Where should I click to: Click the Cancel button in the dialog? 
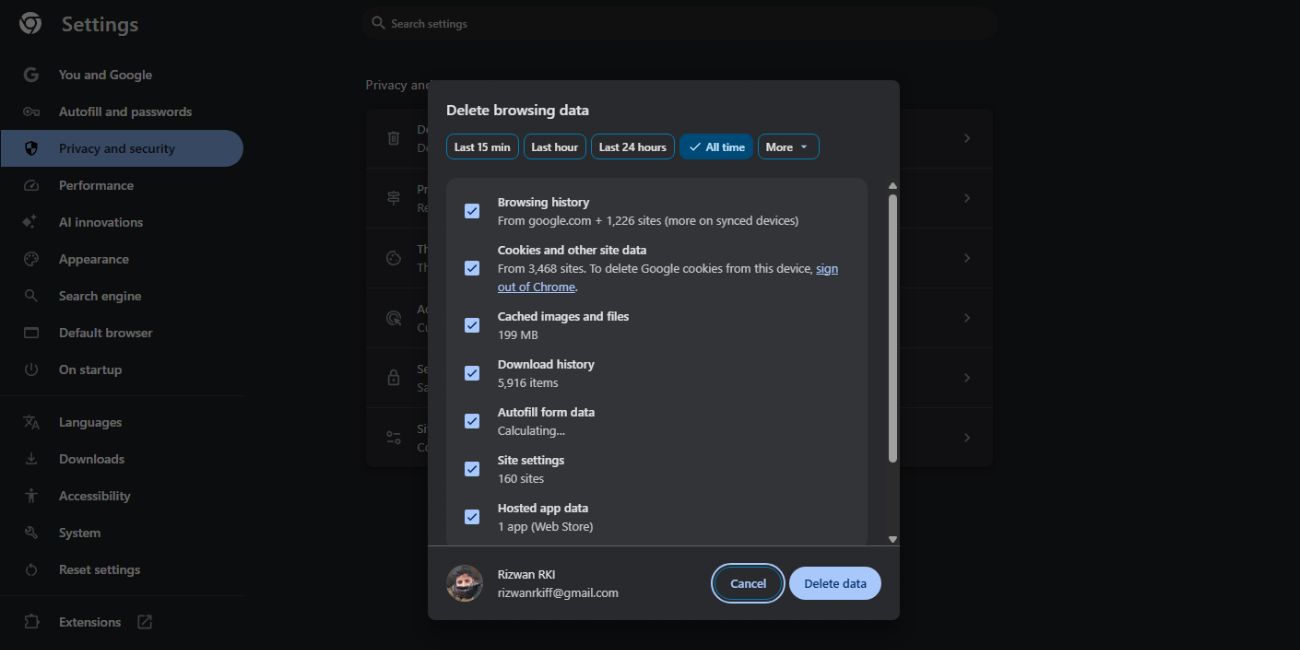click(747, 584)
